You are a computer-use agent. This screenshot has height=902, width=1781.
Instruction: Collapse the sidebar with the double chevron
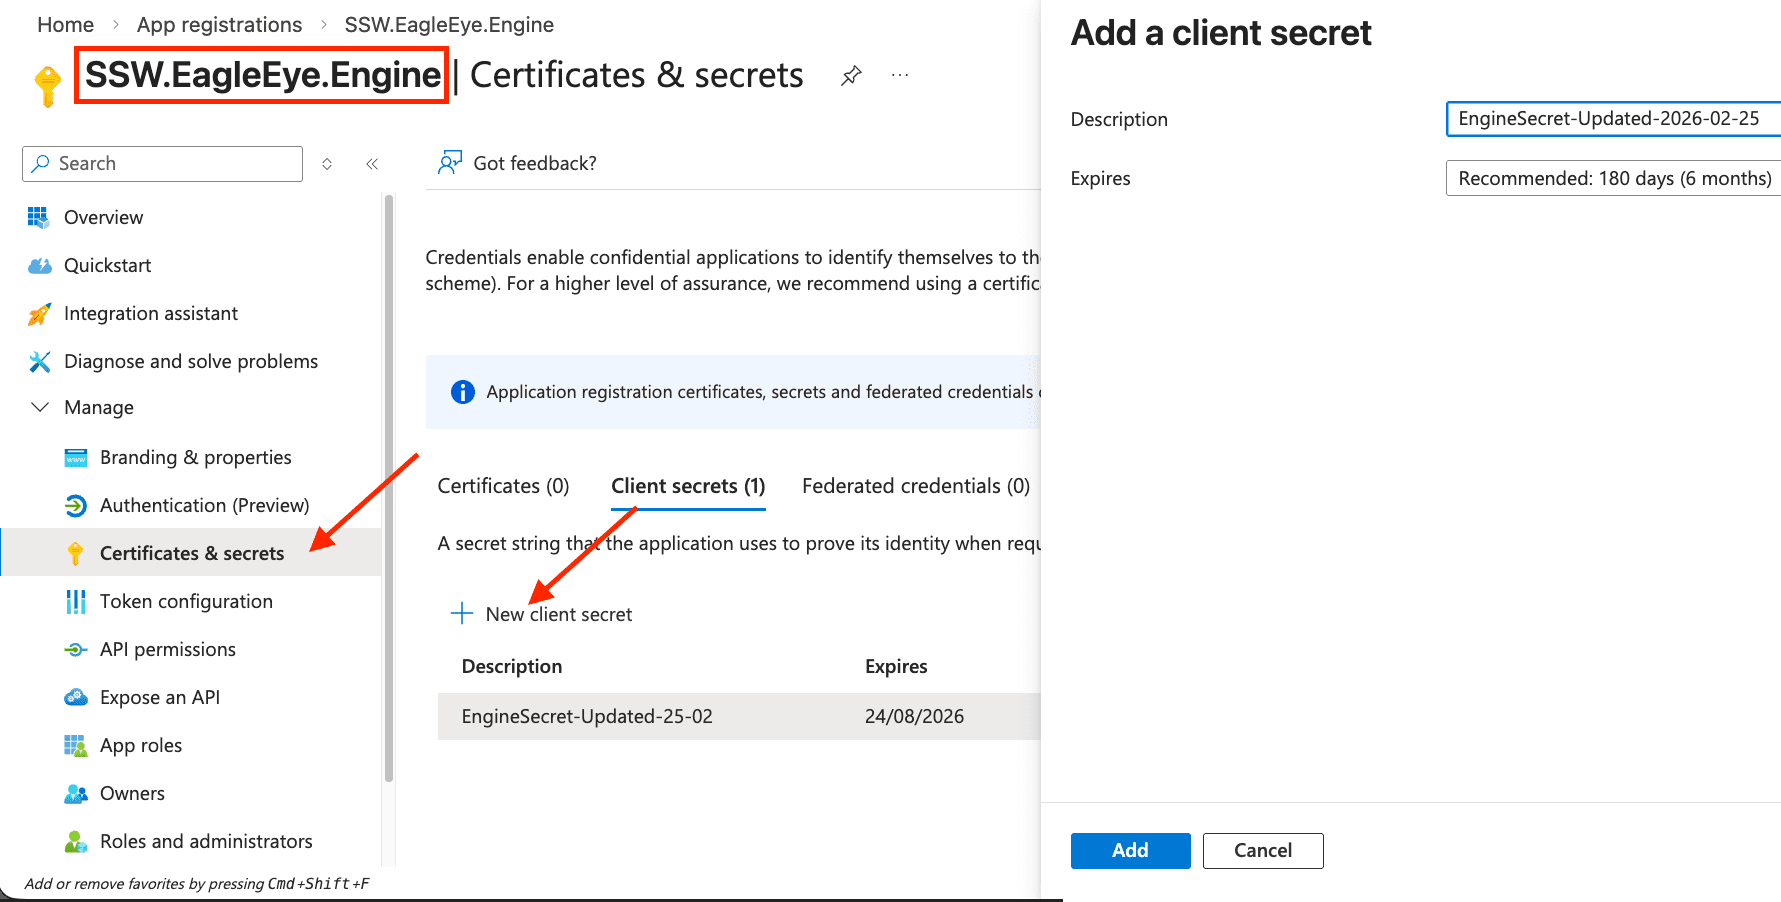(372, 164)
